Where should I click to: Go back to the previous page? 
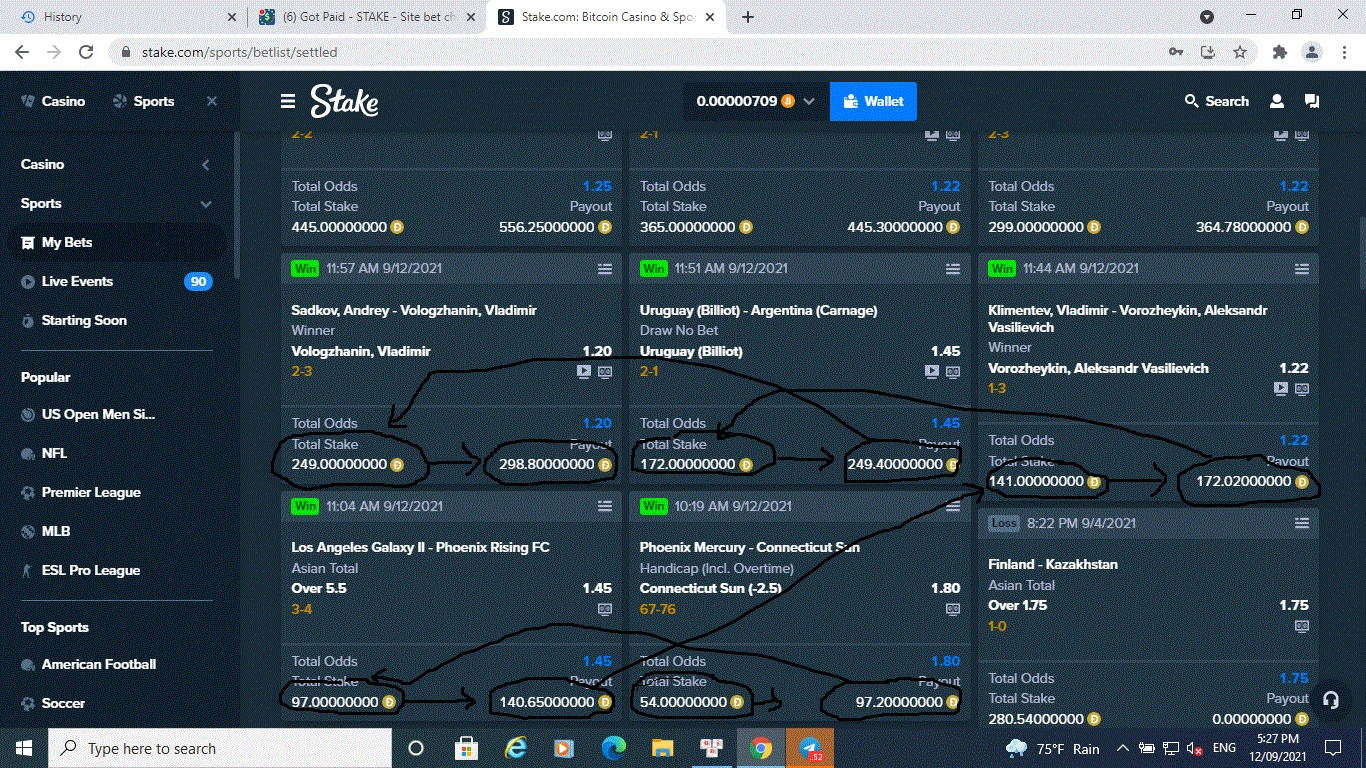[x=22, y=52]
